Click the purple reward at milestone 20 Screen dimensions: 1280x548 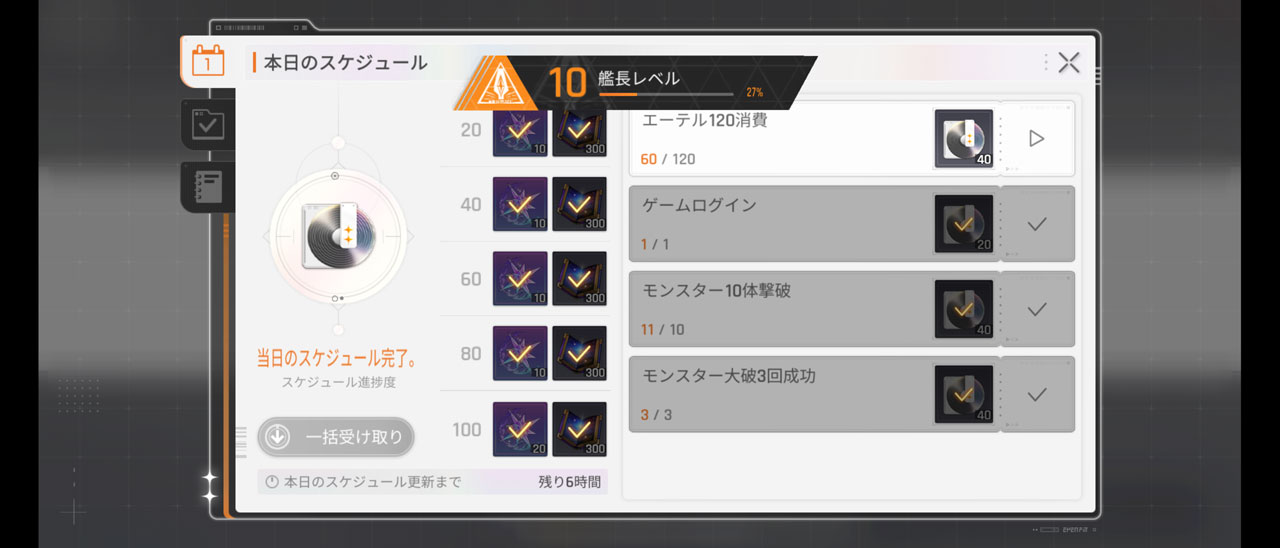coord(520,130)
